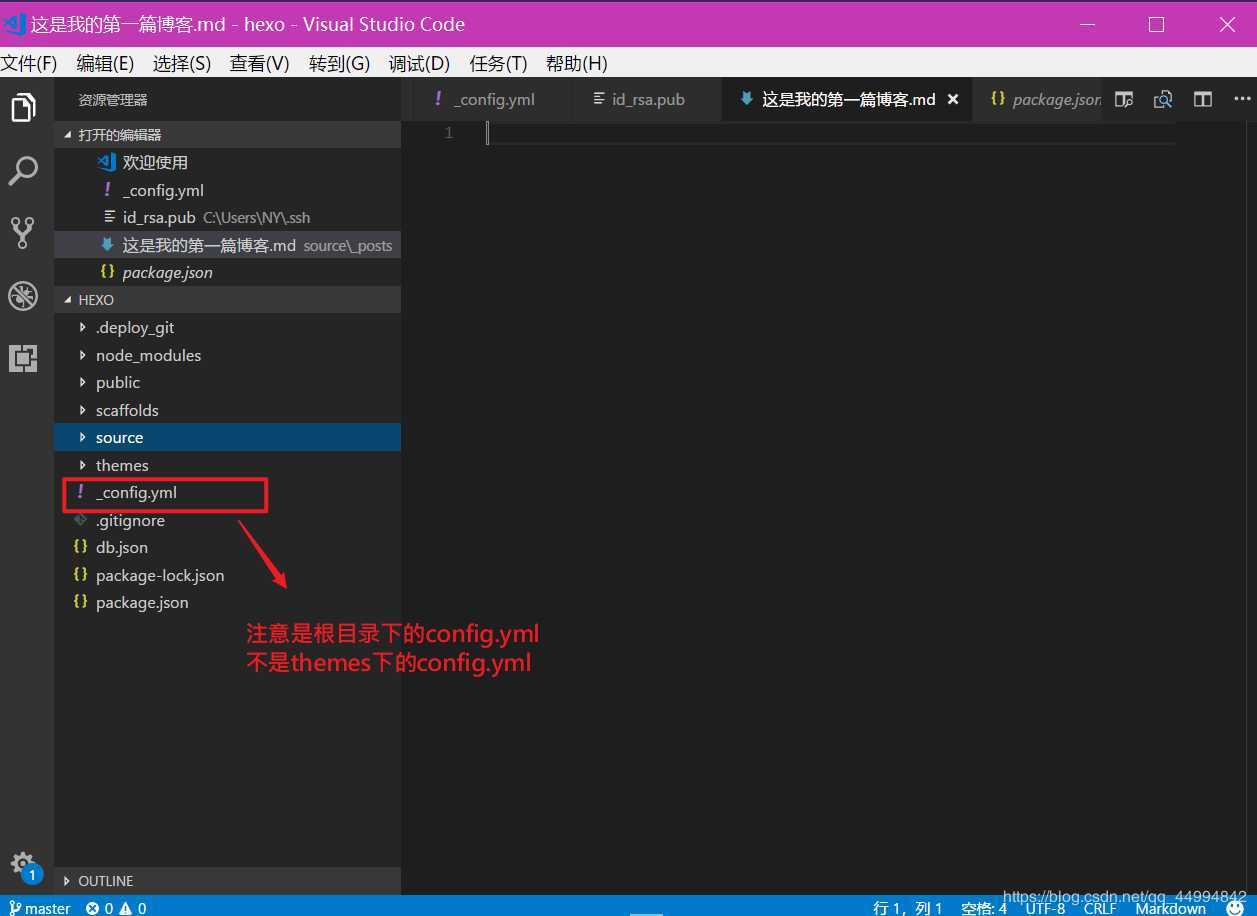Select _config.yml in open editors list
This screenshot has width=1257, height=916.
(x=227, y=190)
